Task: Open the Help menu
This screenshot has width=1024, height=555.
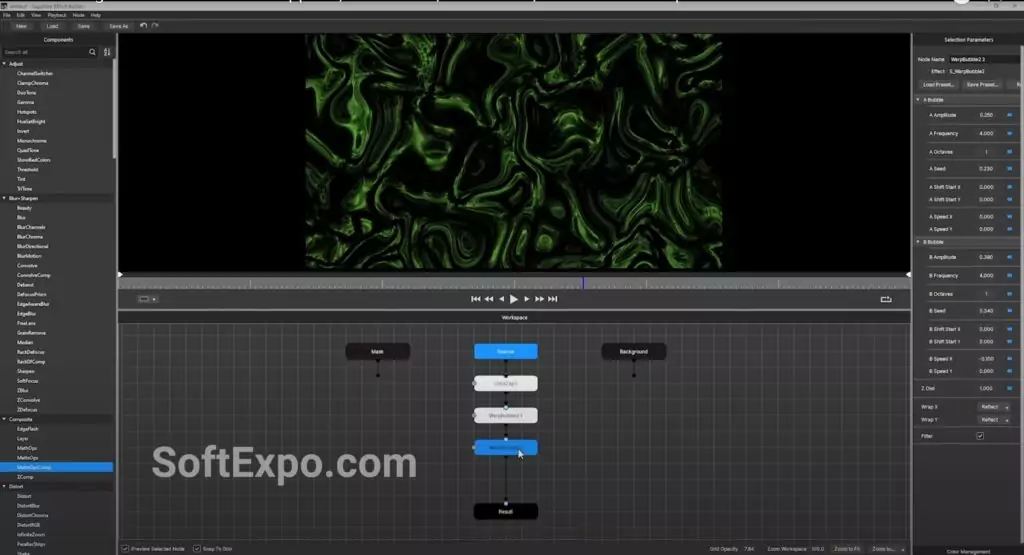Action: (x=95, y=15)
